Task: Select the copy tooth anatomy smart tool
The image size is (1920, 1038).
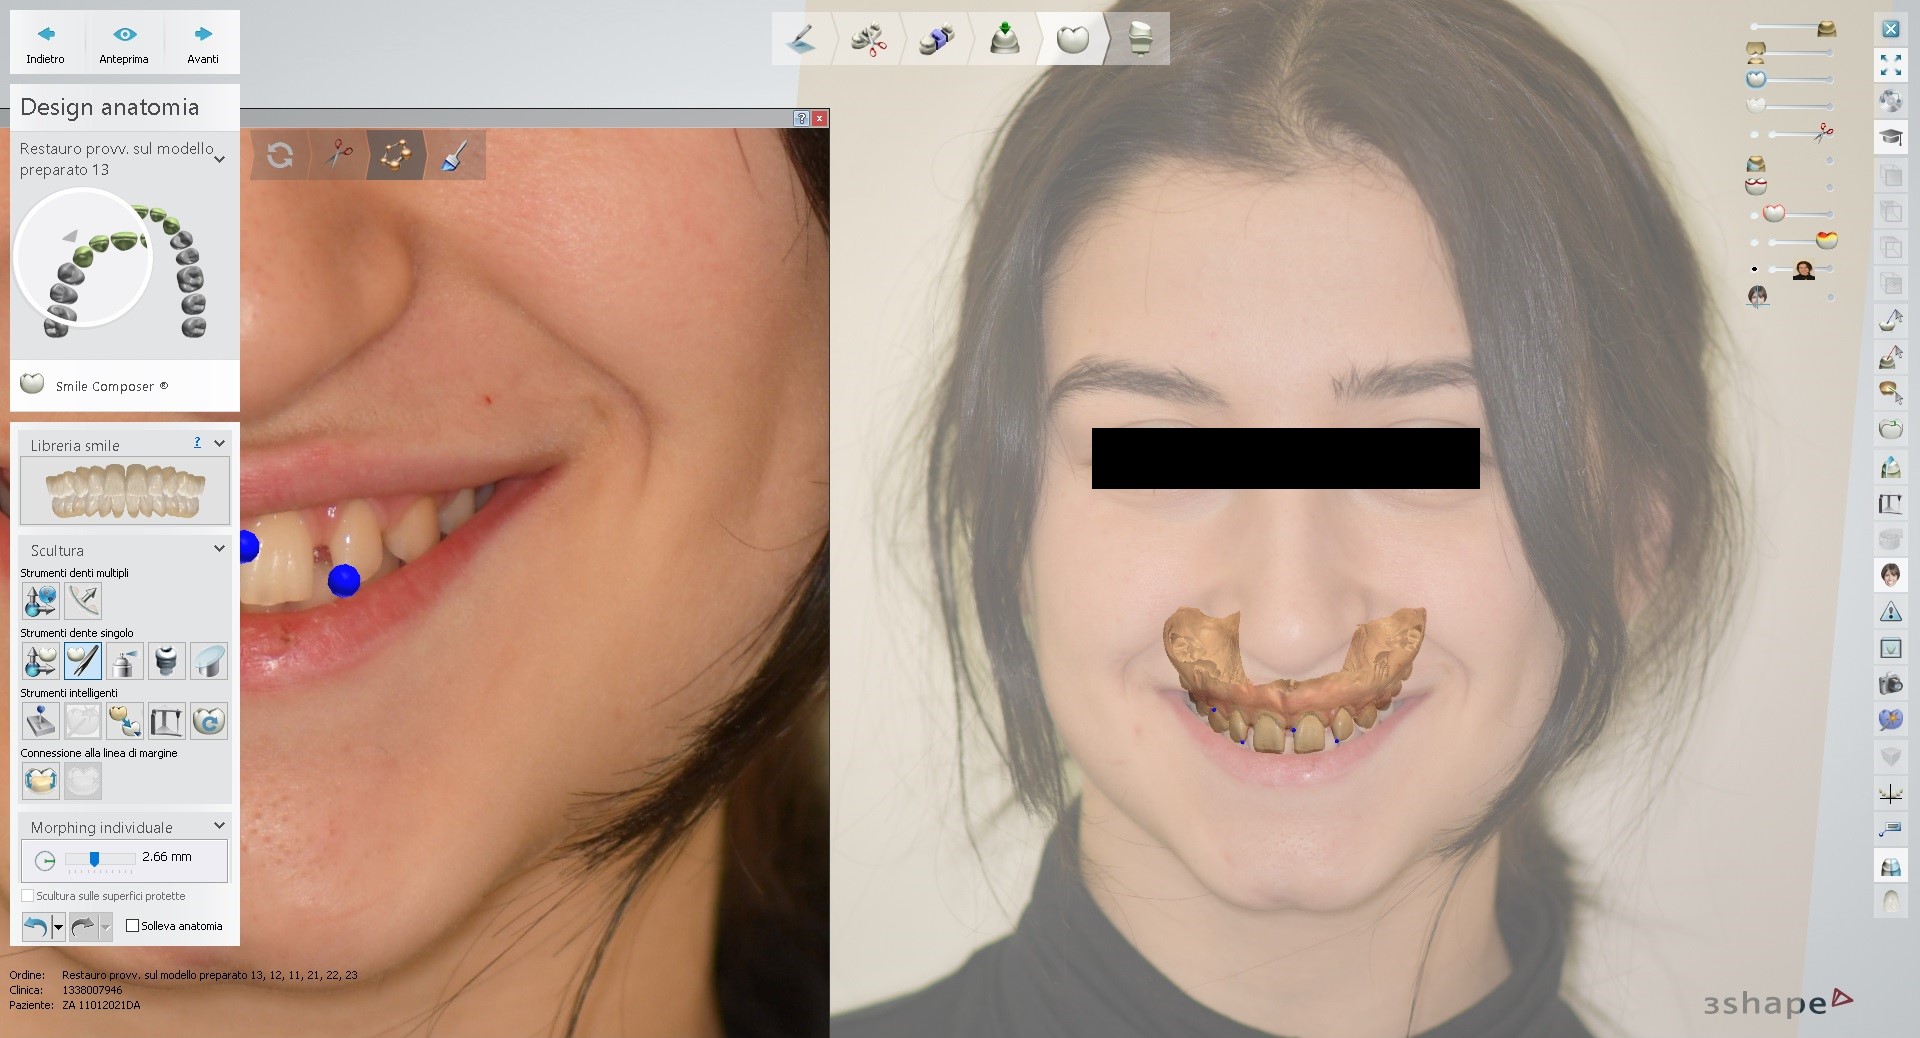Action: coord(125,721)
